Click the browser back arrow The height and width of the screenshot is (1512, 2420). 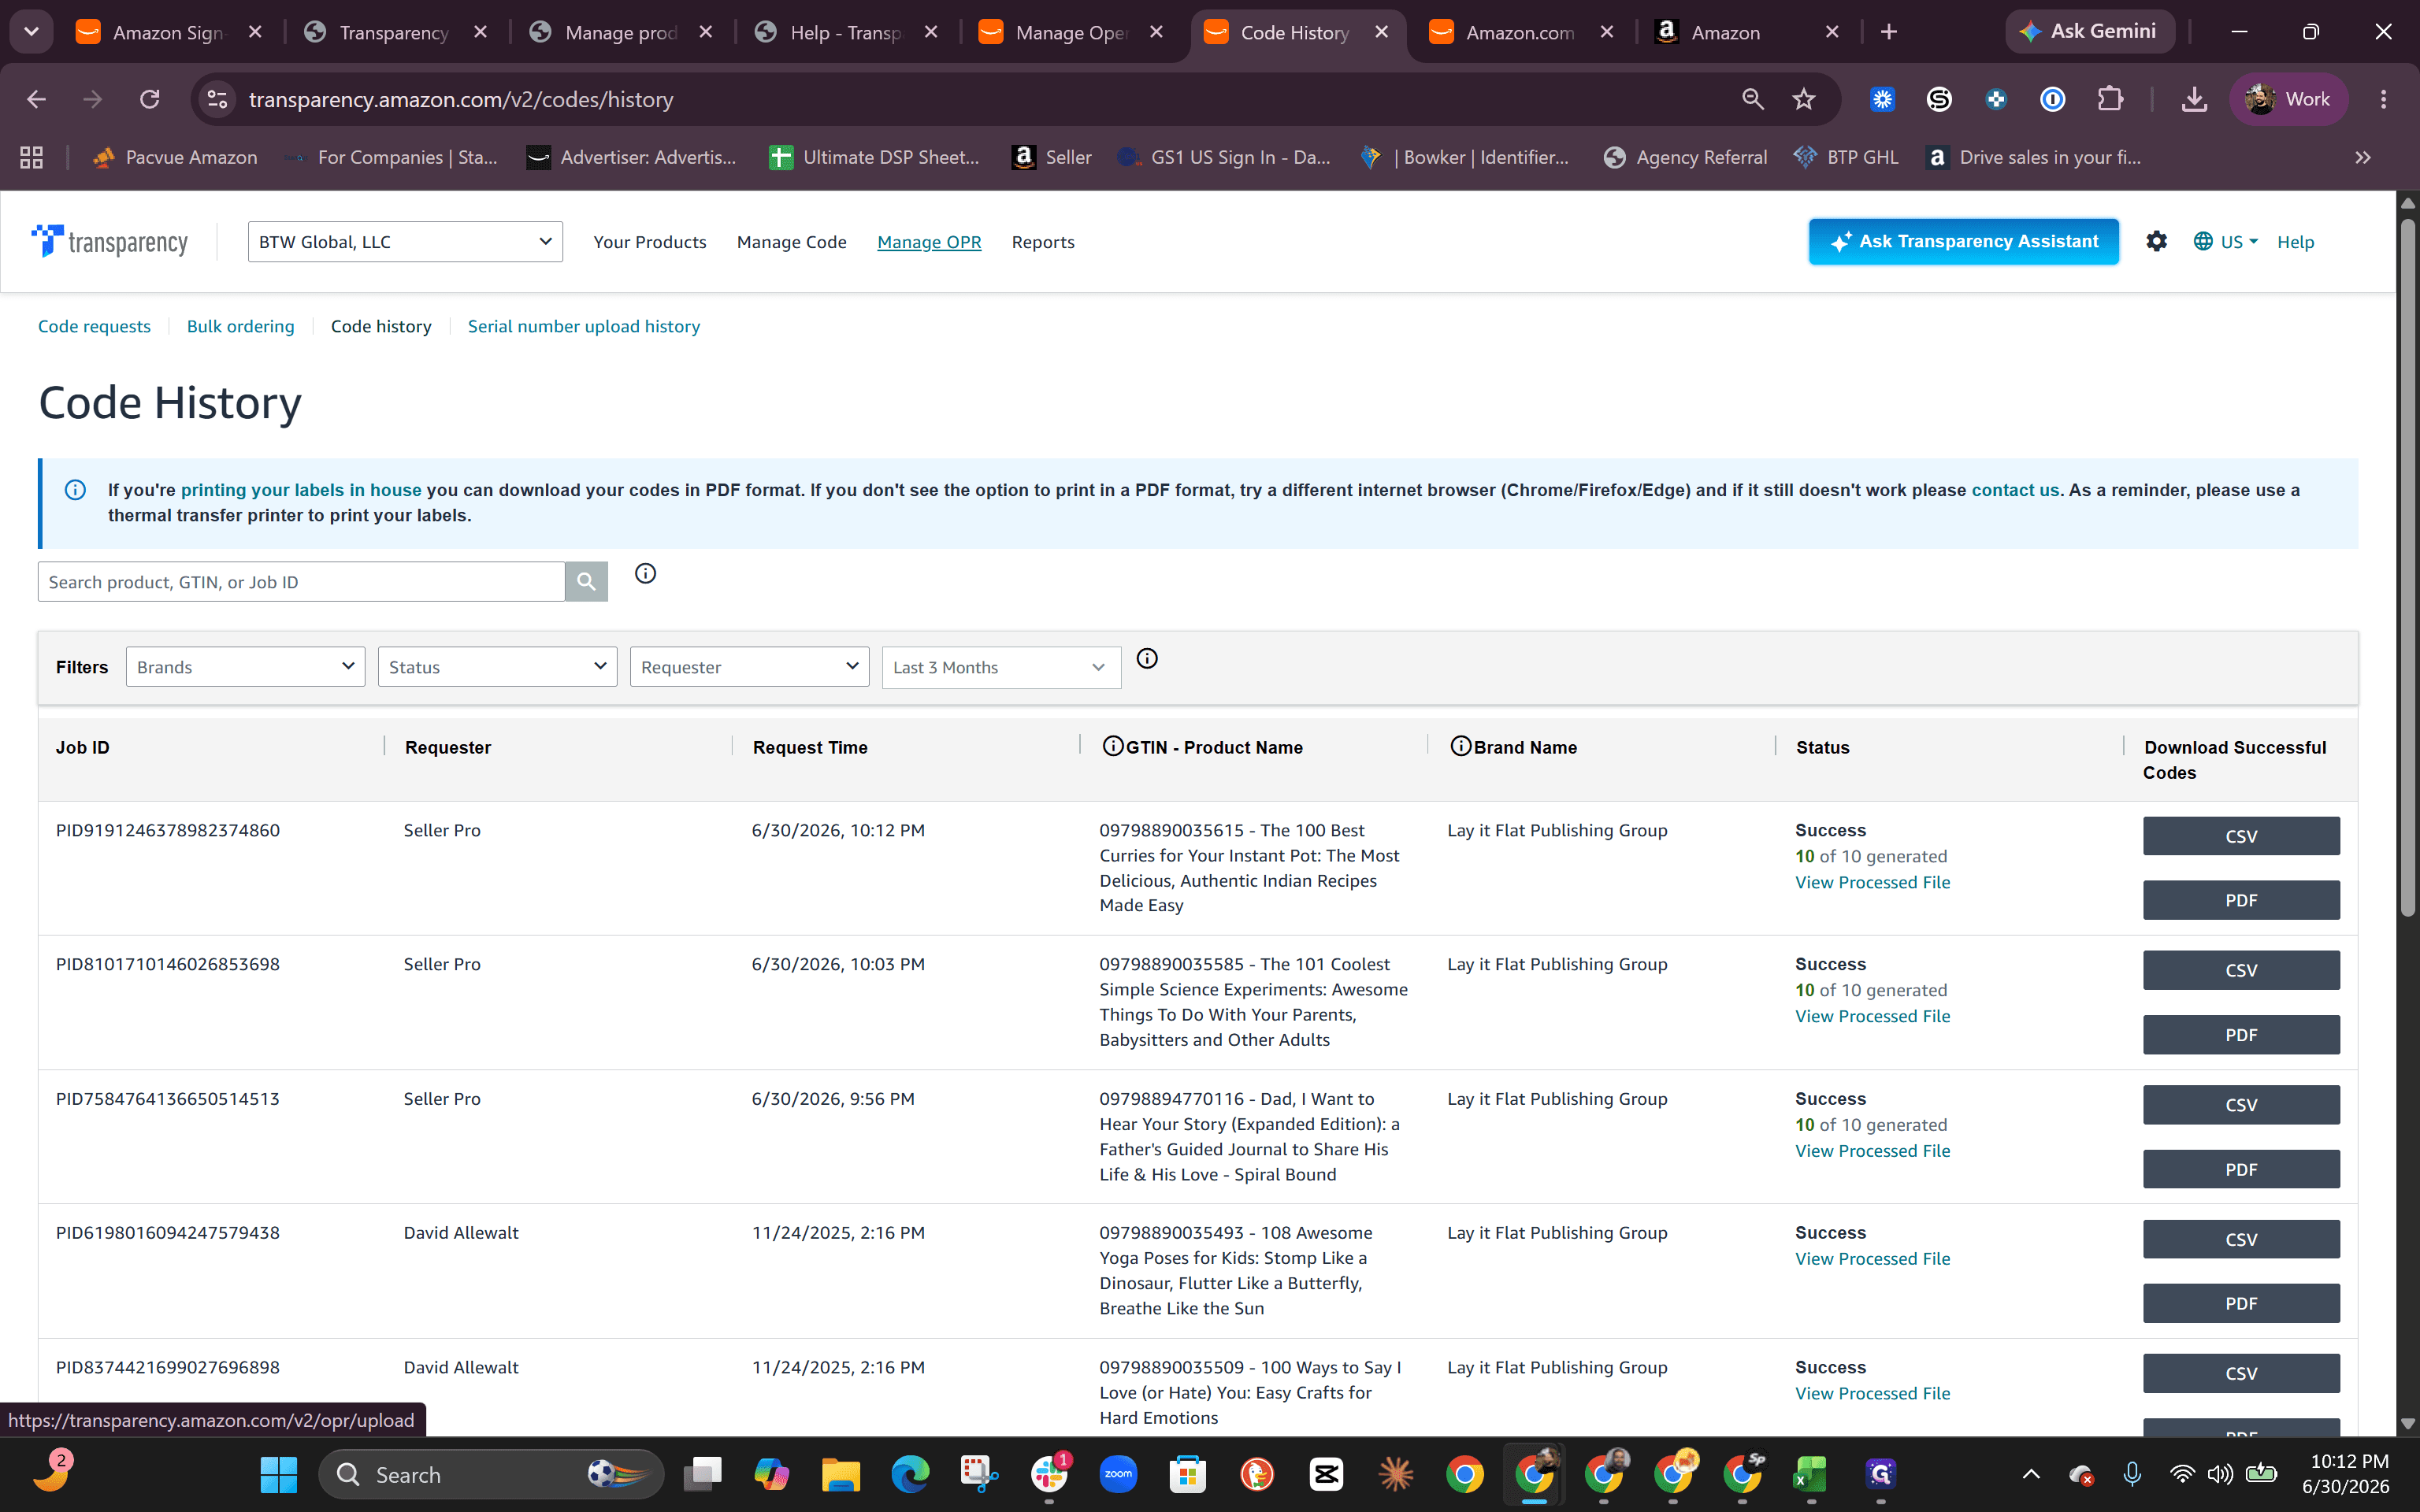(36, 99)
